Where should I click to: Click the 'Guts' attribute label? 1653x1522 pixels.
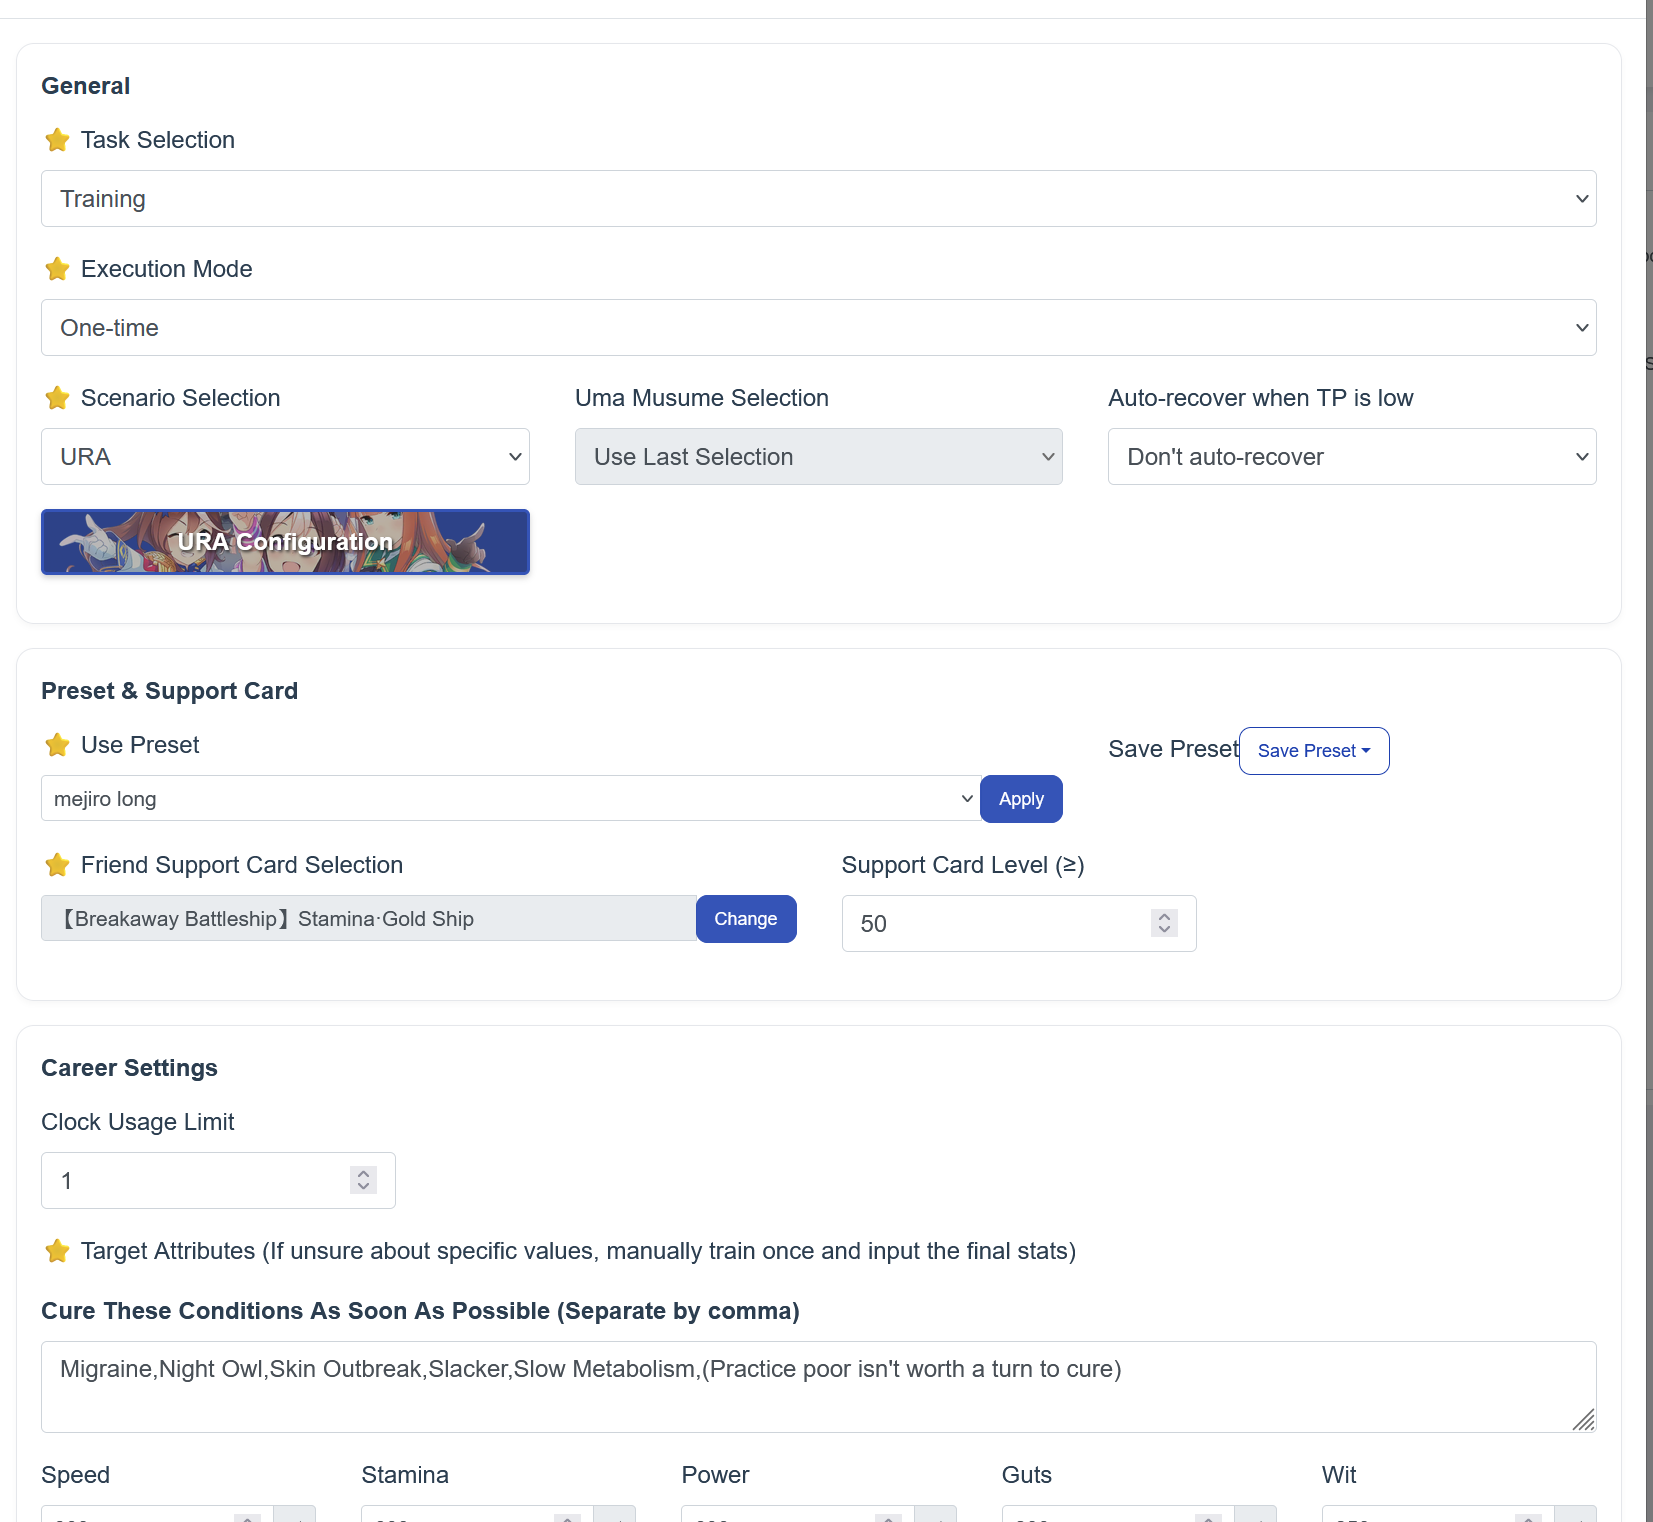pos(1027,1475)
